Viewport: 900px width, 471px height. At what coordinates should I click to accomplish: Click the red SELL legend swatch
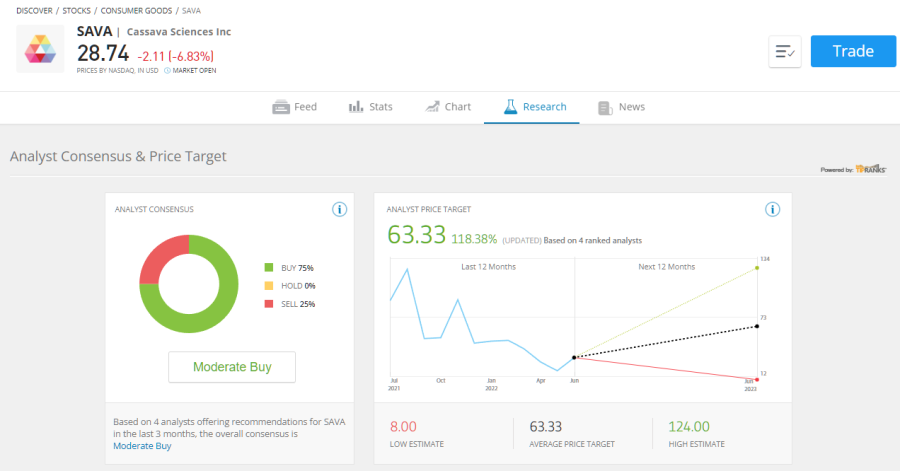tap(269, 303)
